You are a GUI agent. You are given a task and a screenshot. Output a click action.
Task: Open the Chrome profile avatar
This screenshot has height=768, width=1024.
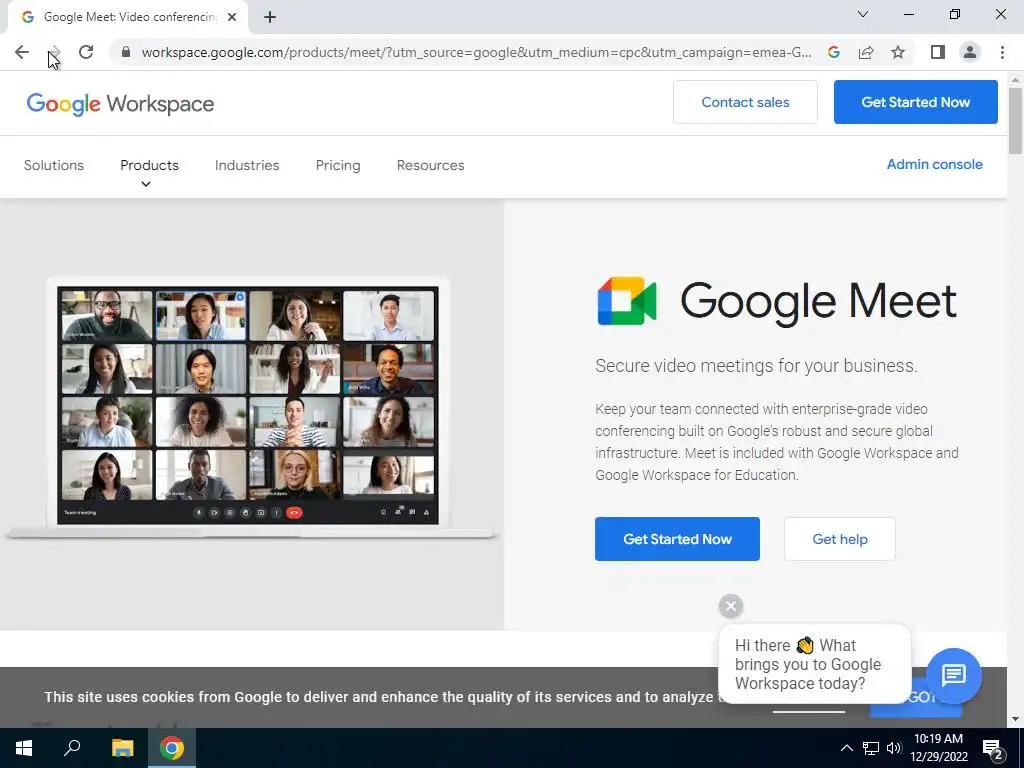(970, 52)
